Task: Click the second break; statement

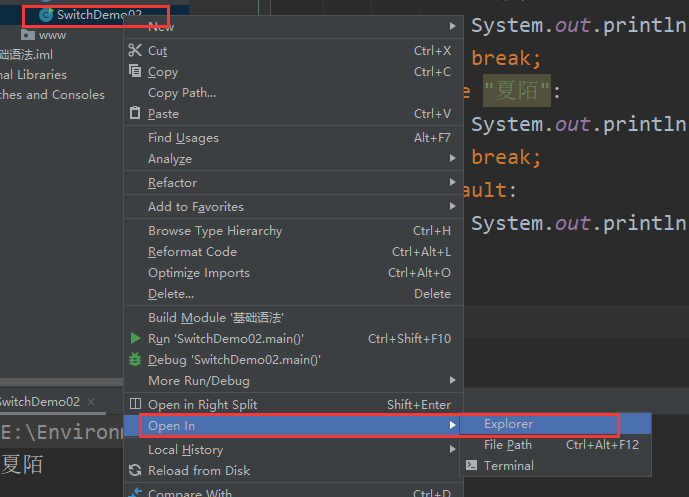Action: click(x=507, y=157)
